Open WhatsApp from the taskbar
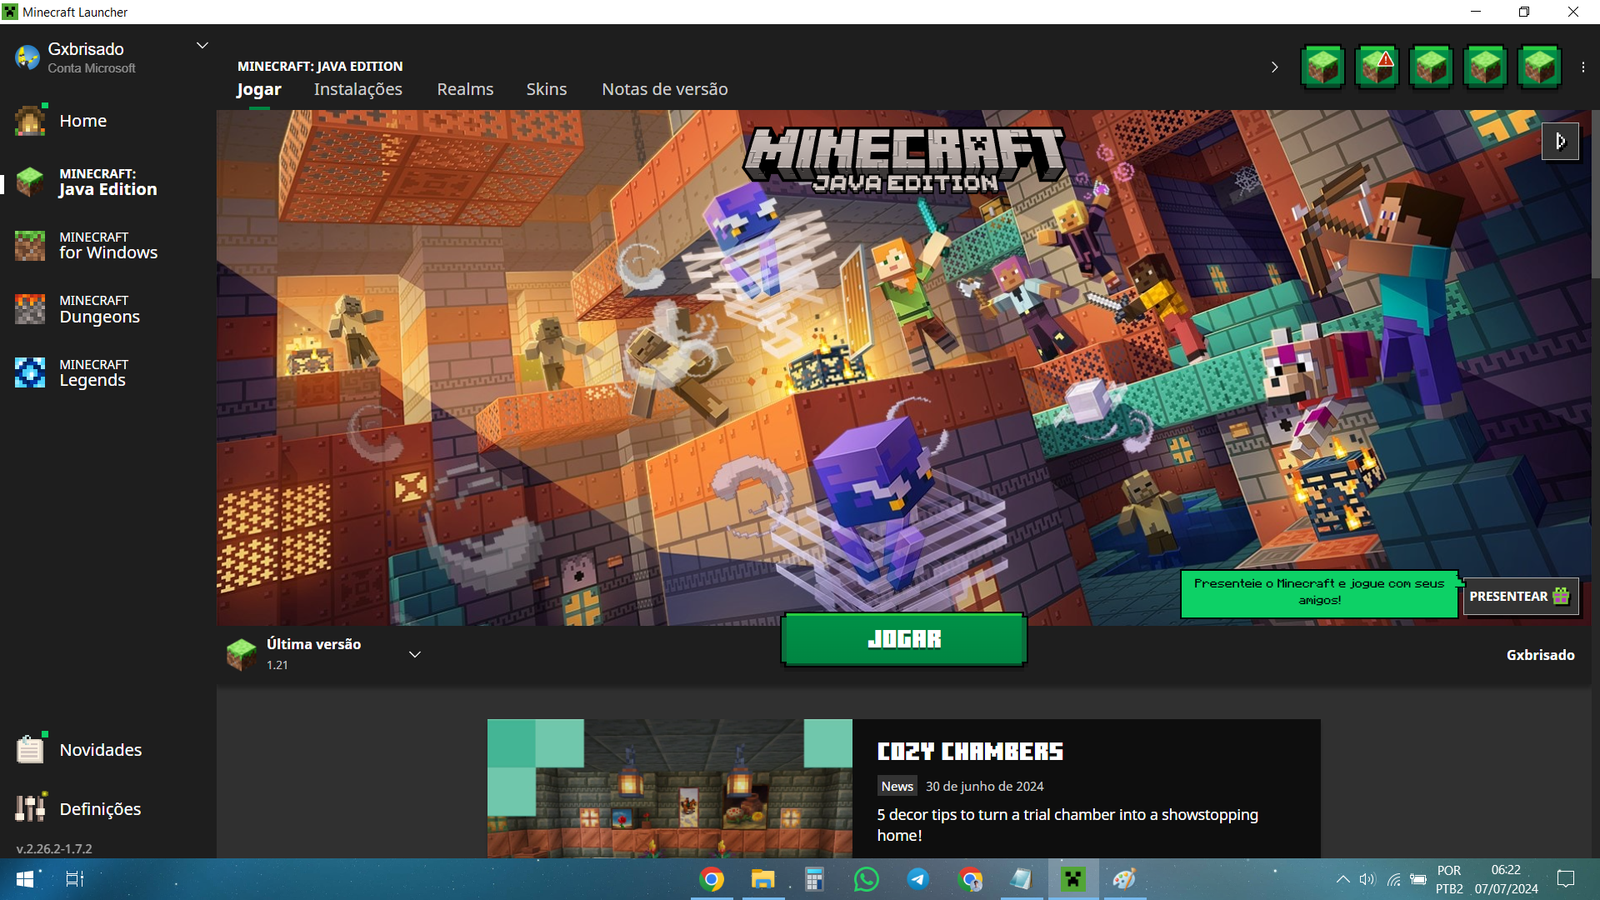The image size is (1600, 900). pyautogui.click(x=866, y=879)
